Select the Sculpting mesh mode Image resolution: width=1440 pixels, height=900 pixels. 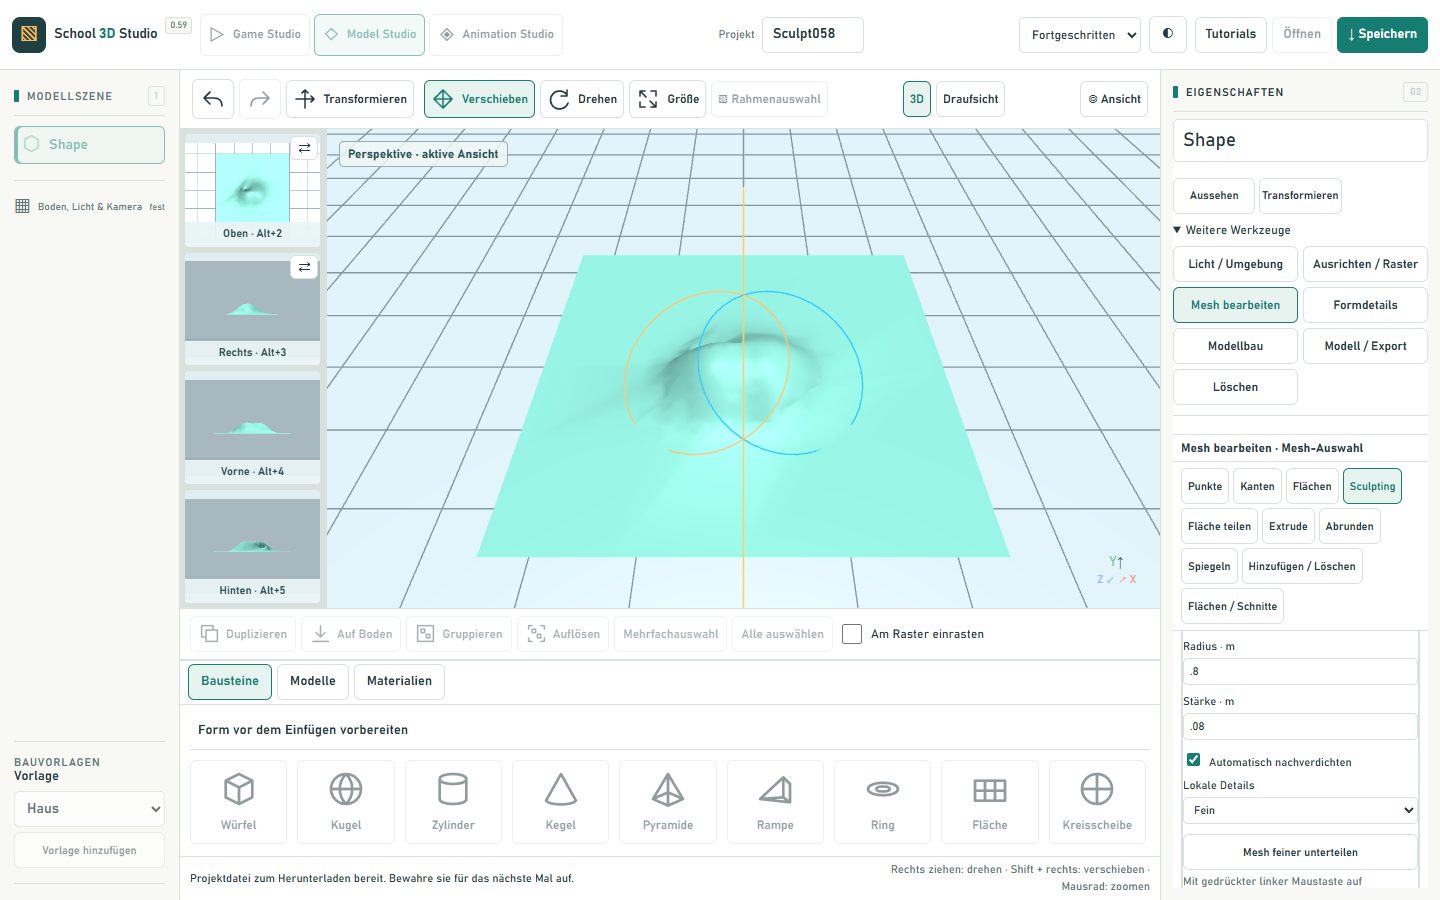click(x=1372, y=486)
